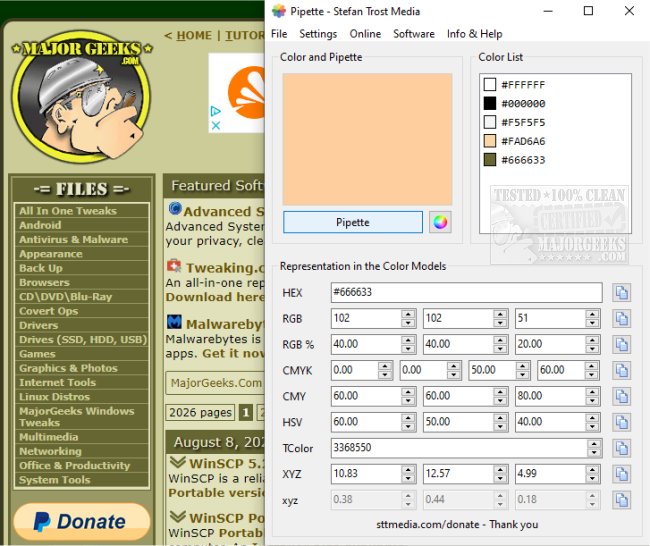This screenshot has width=650, height=546.
Task: Click the MajorGeeks logo in the browser
Action: [81, 97]
